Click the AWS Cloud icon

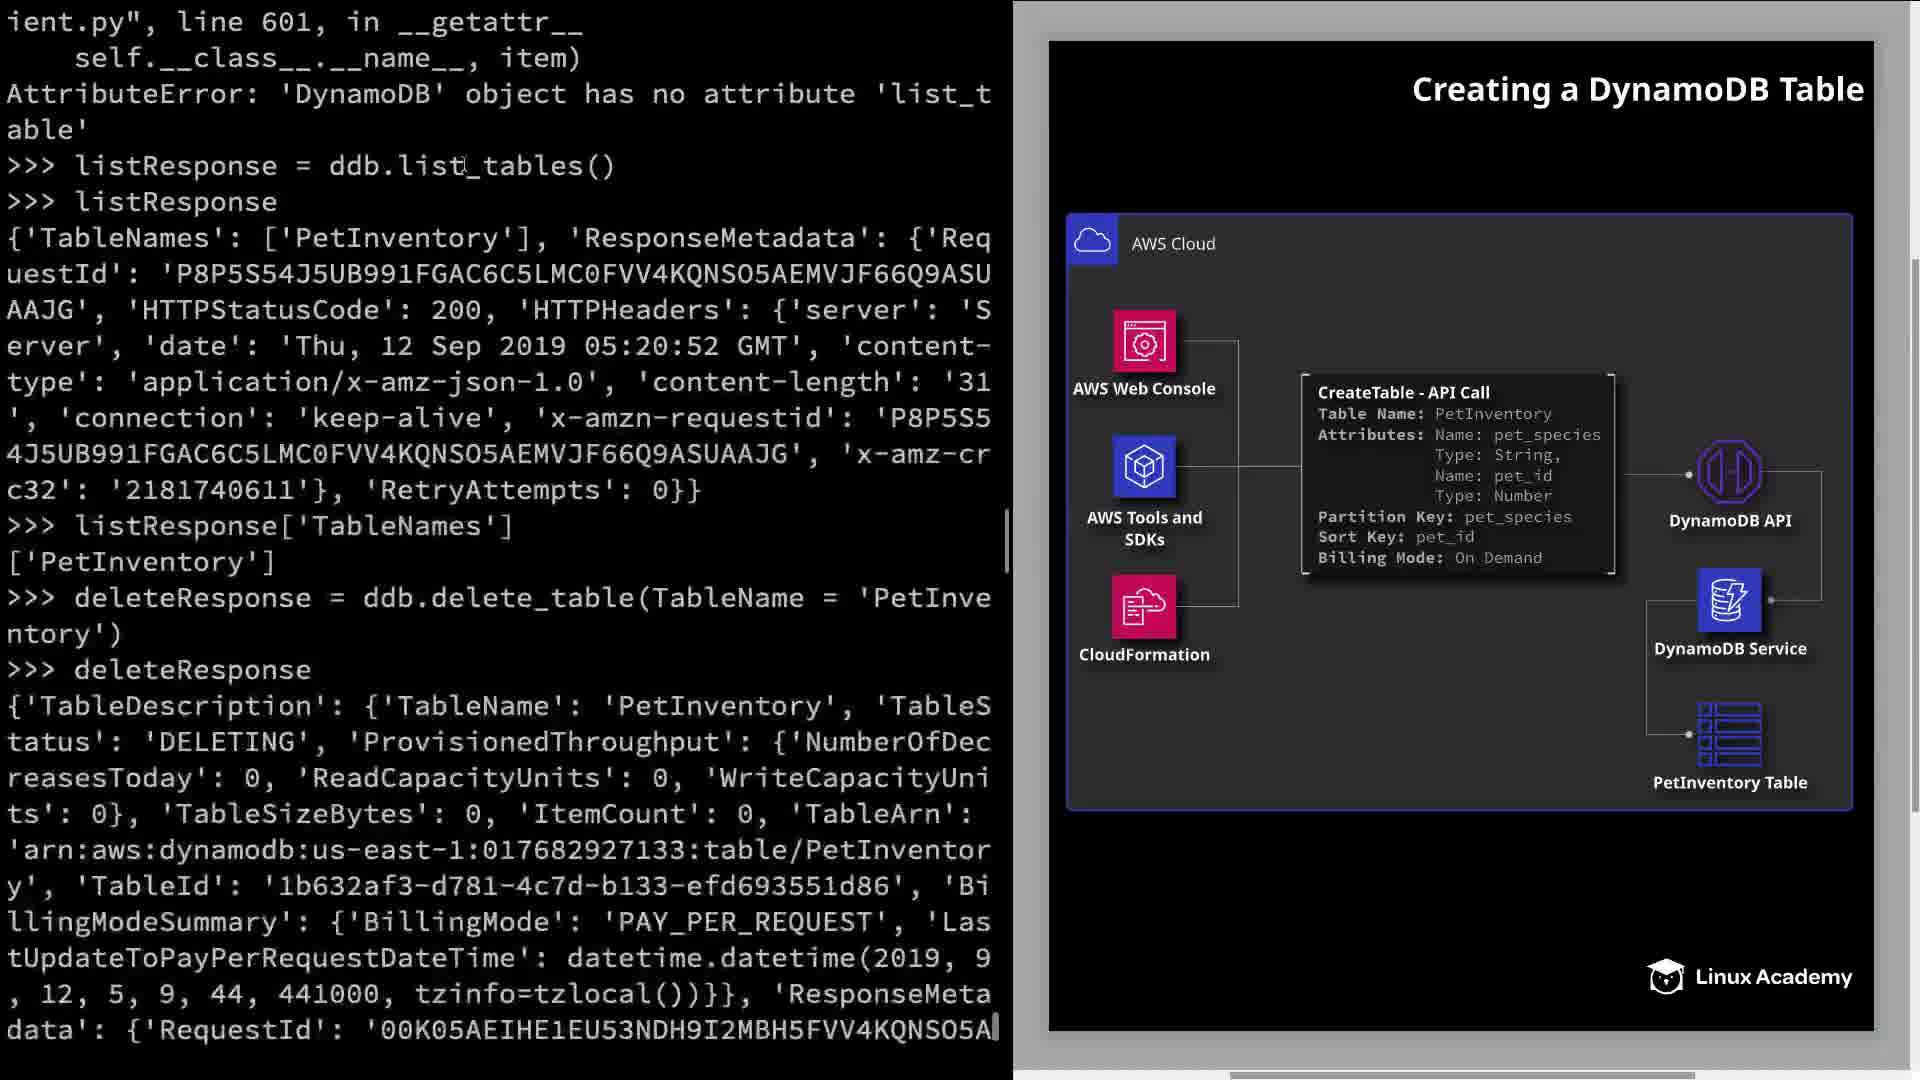(1092, 241)
